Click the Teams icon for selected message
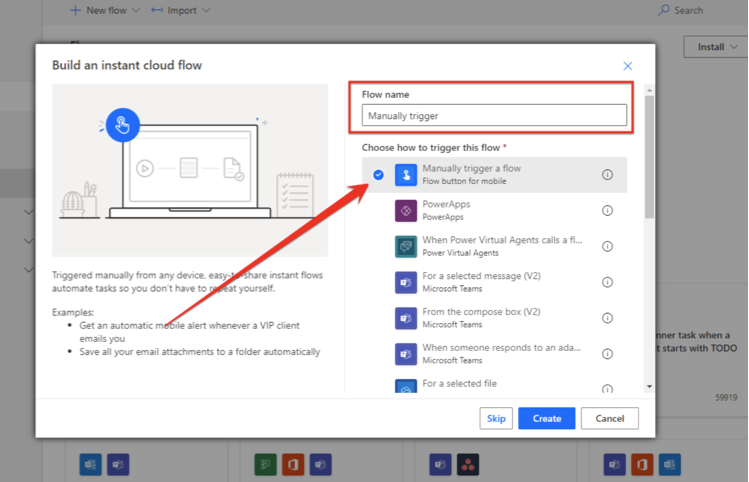This screenshot has height=482, width=749. (406, 282)
